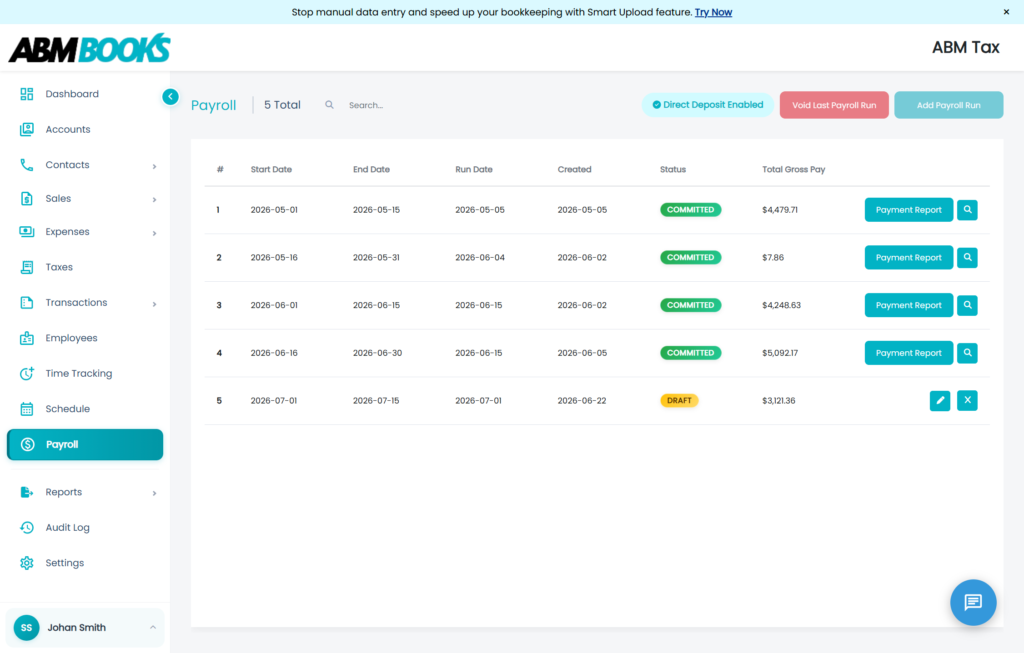Open Payment Report for run 3
The height and width of the screenshot is (653, 1024).
908,305
